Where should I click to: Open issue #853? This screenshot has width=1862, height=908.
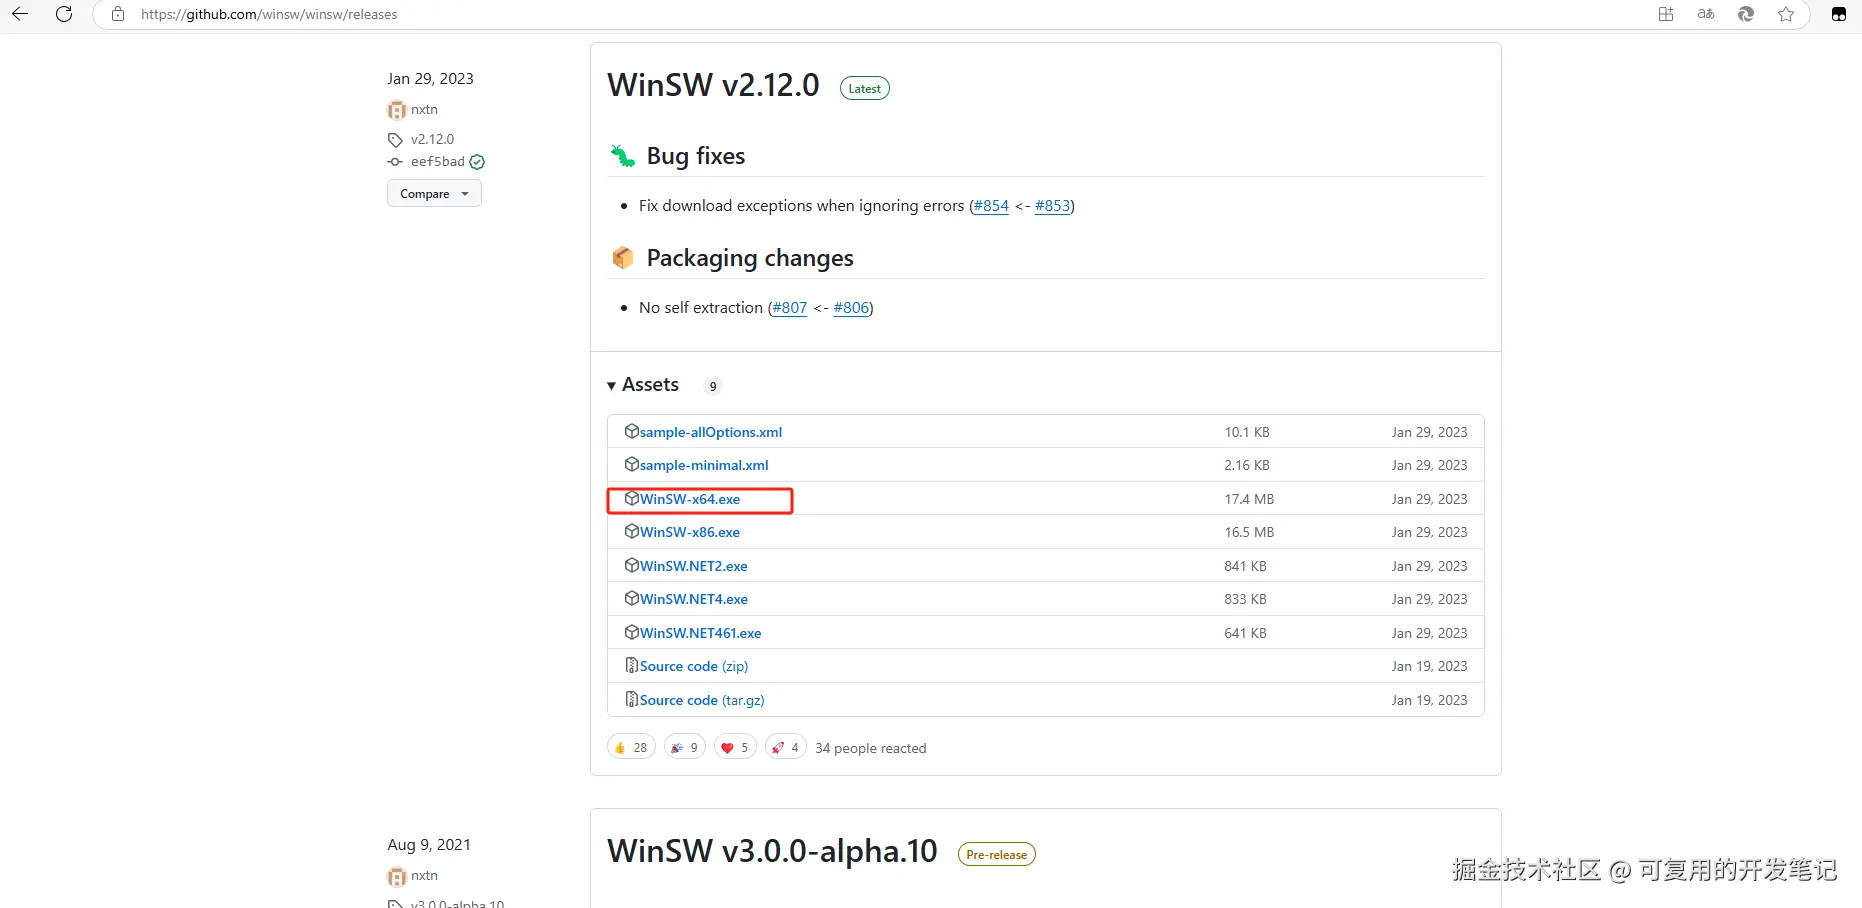click(x=1053, y=206)
